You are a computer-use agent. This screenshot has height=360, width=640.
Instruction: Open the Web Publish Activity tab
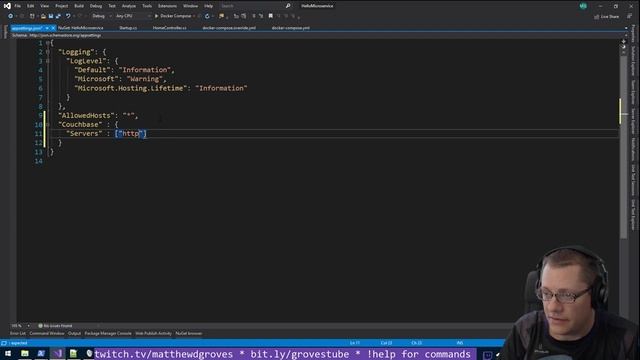pos(153,333)
